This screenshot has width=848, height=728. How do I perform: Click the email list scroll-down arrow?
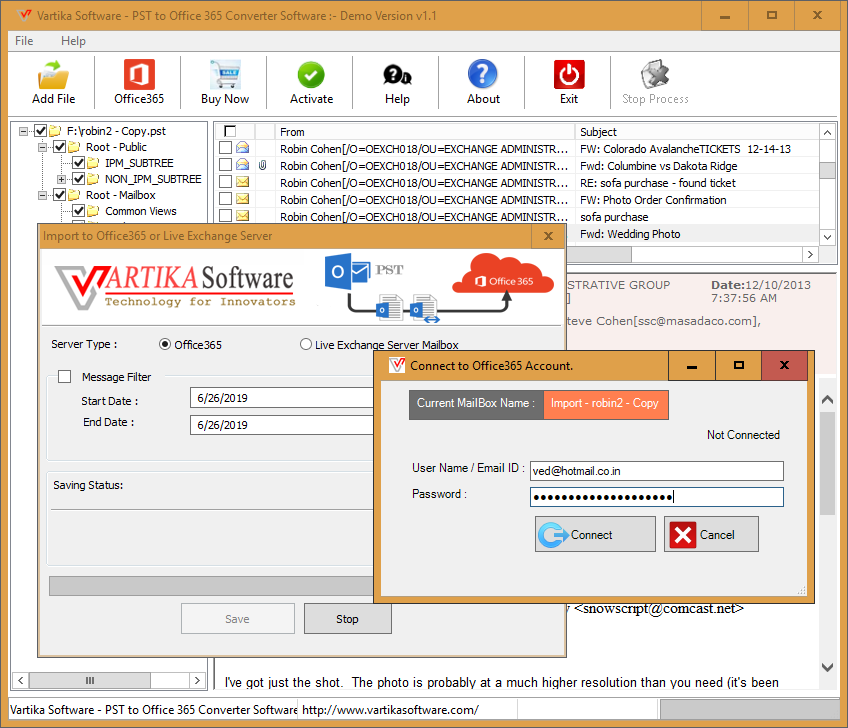827,236
